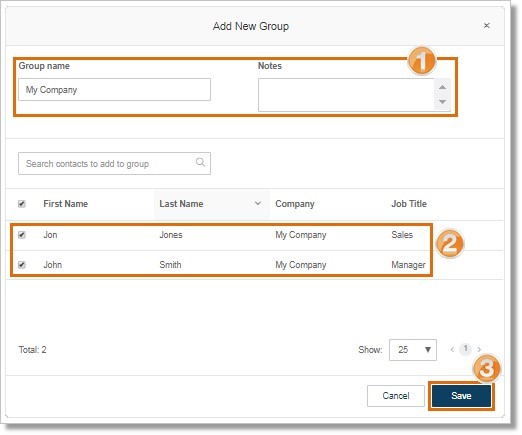
Task: Select the first name Jon cell
Action: point(50,235)
